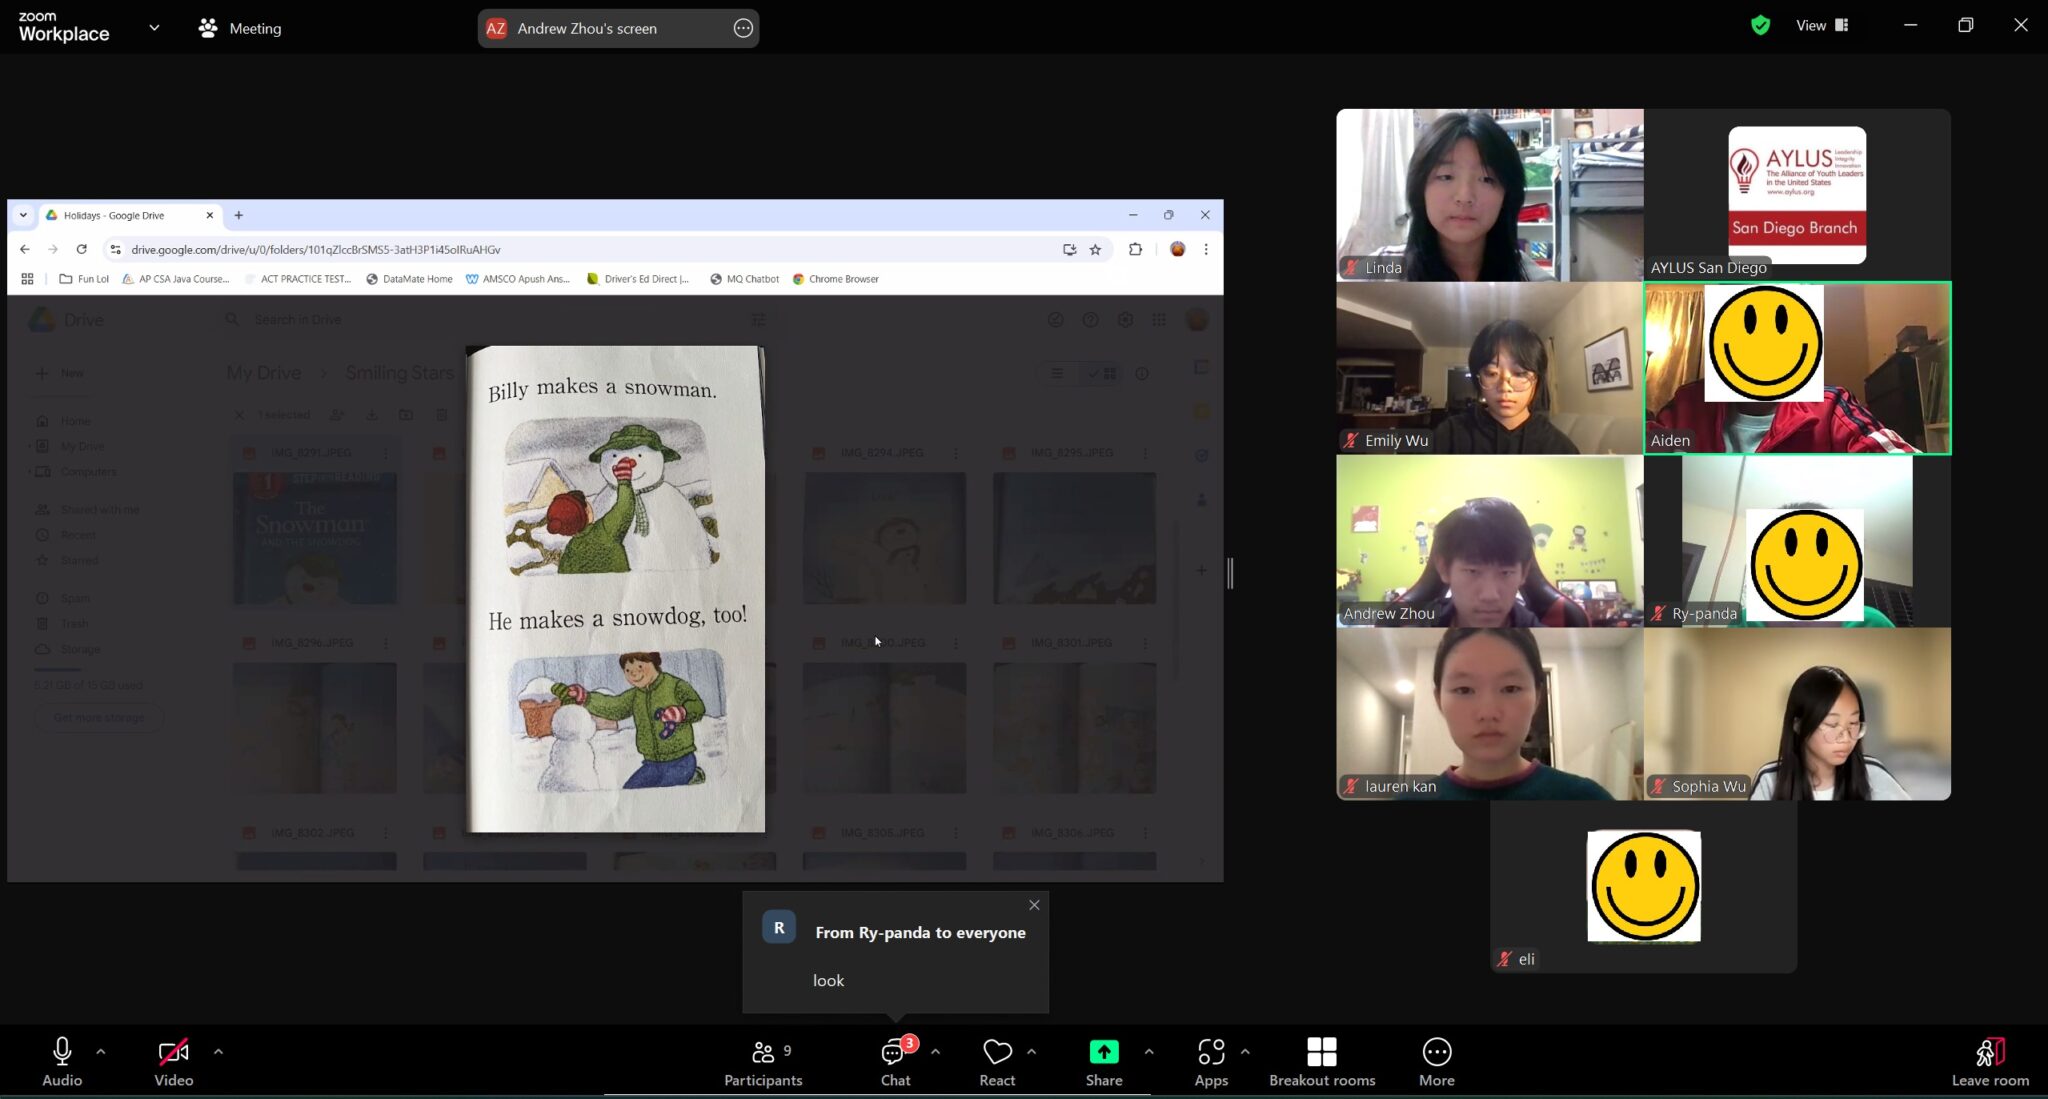
Task: Click the Chrome back arrow in shared screen
Action: tap(25, 249)
